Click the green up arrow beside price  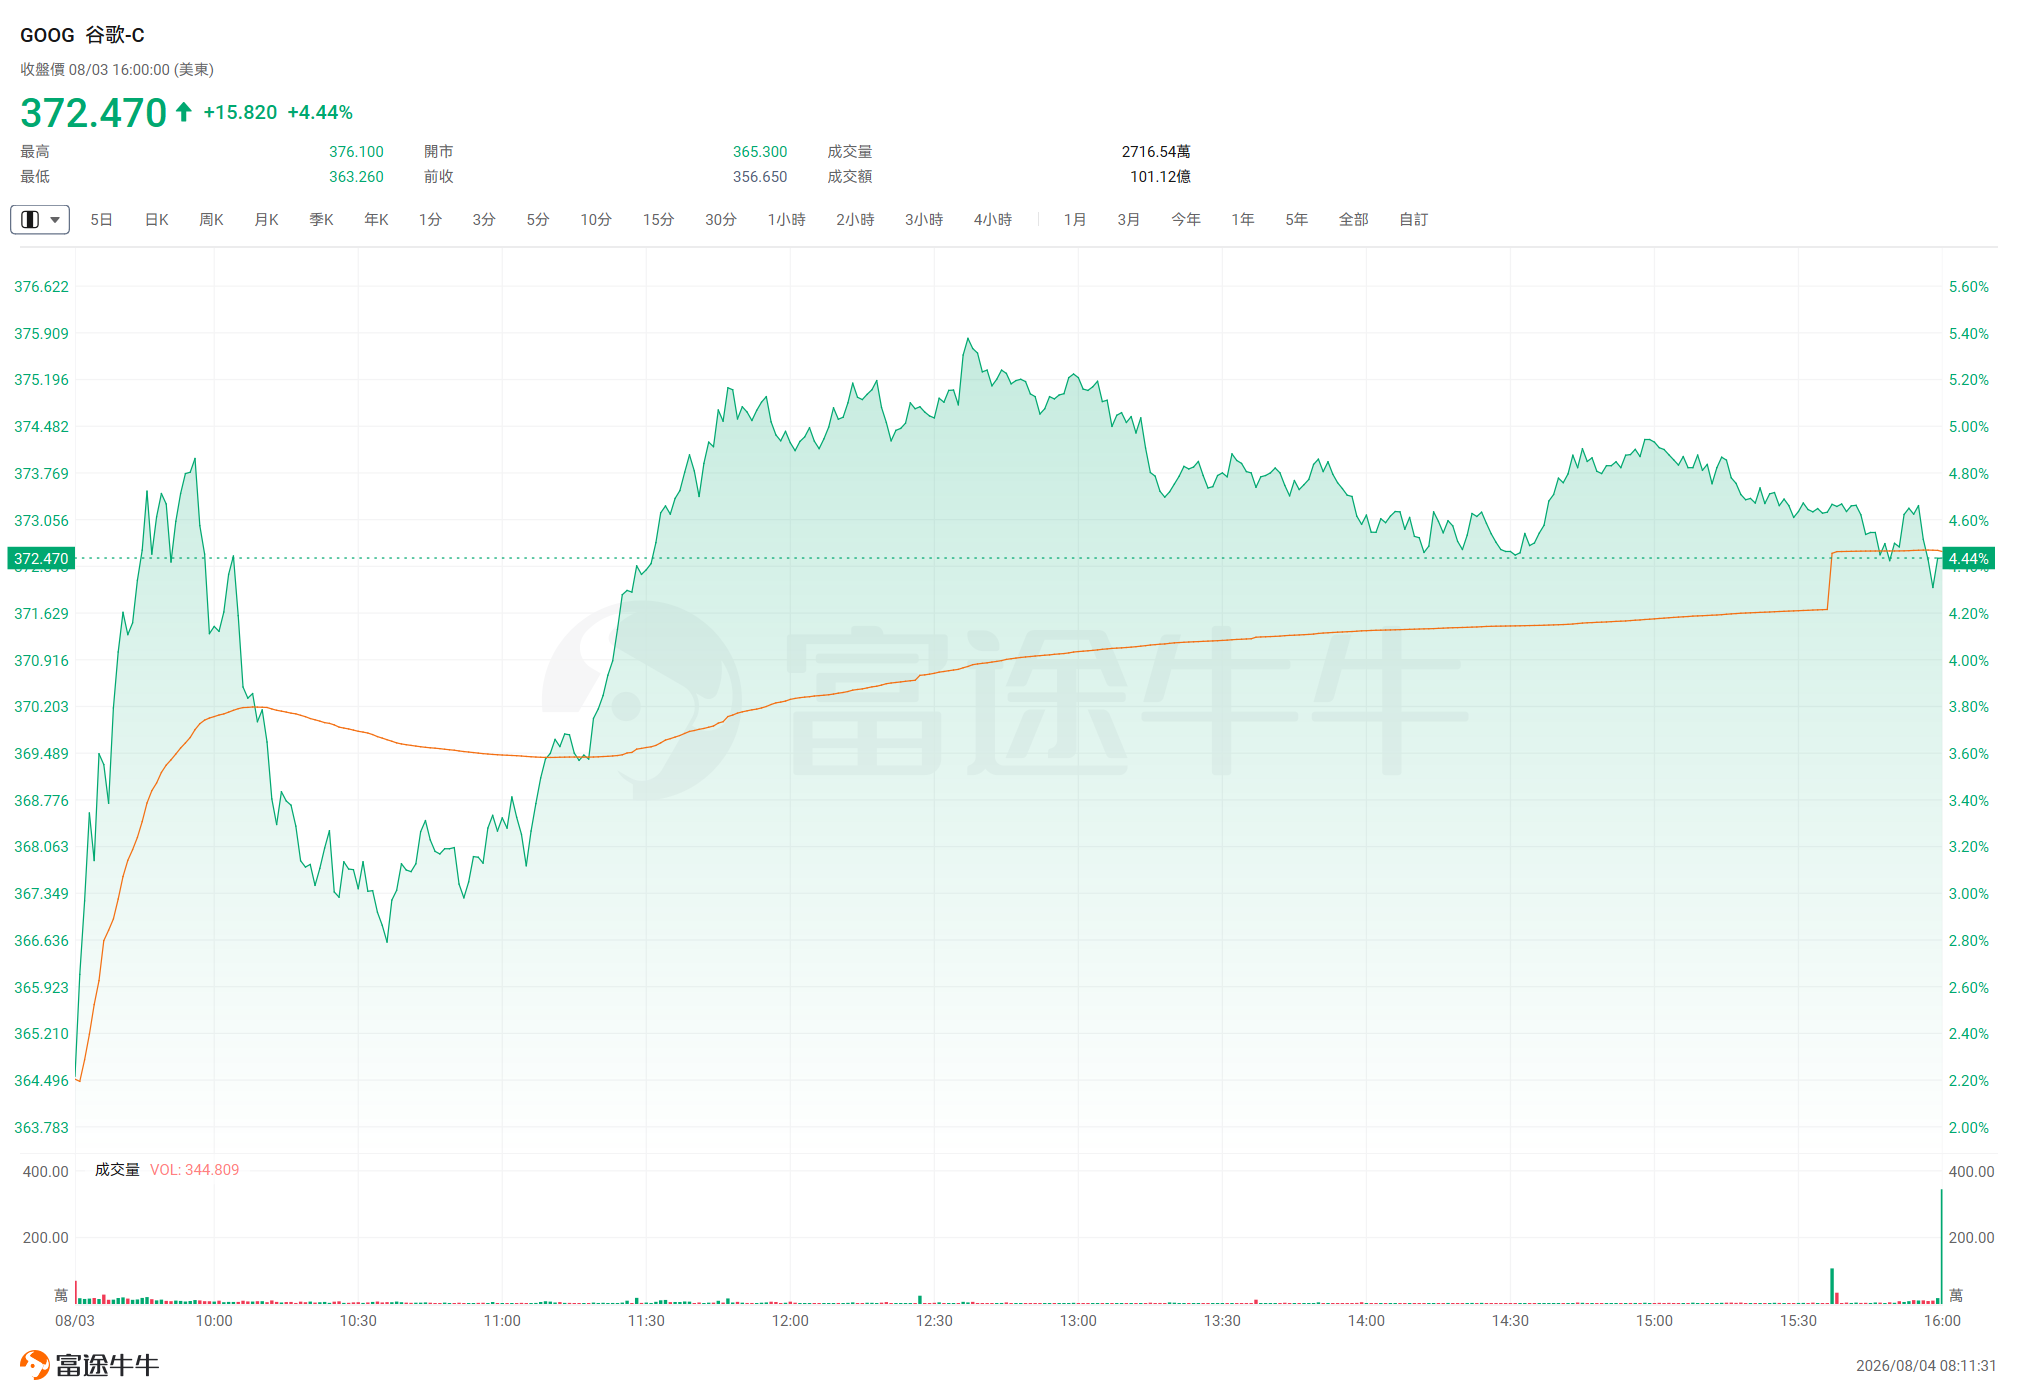(184, 112)
